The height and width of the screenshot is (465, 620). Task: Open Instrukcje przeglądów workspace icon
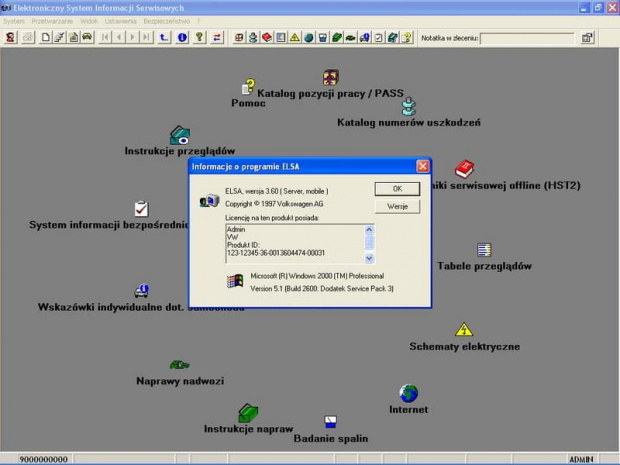[x=180, y=136]
